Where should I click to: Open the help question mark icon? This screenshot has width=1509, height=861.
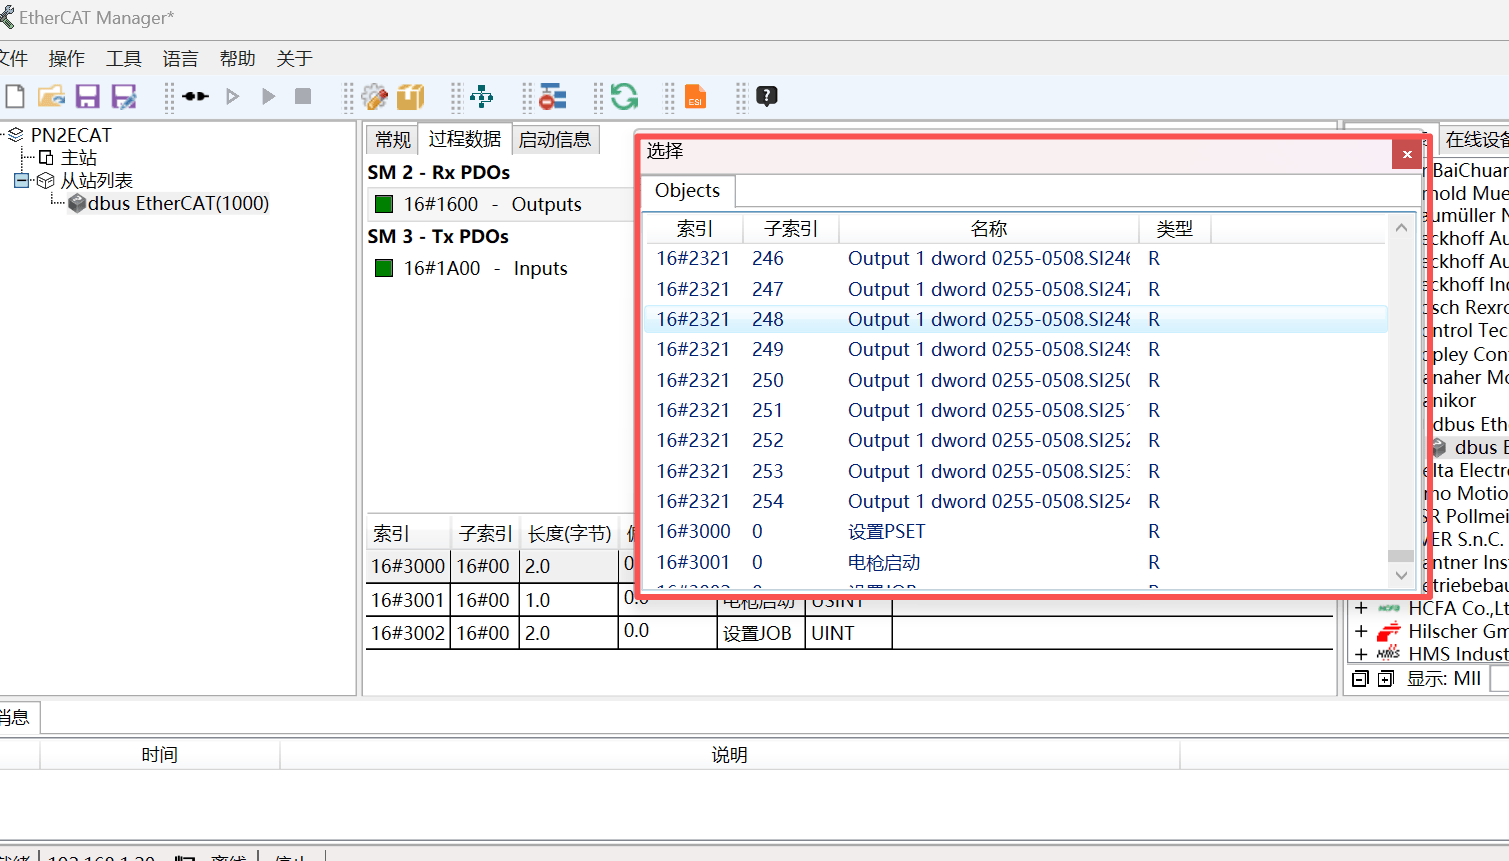767,97
